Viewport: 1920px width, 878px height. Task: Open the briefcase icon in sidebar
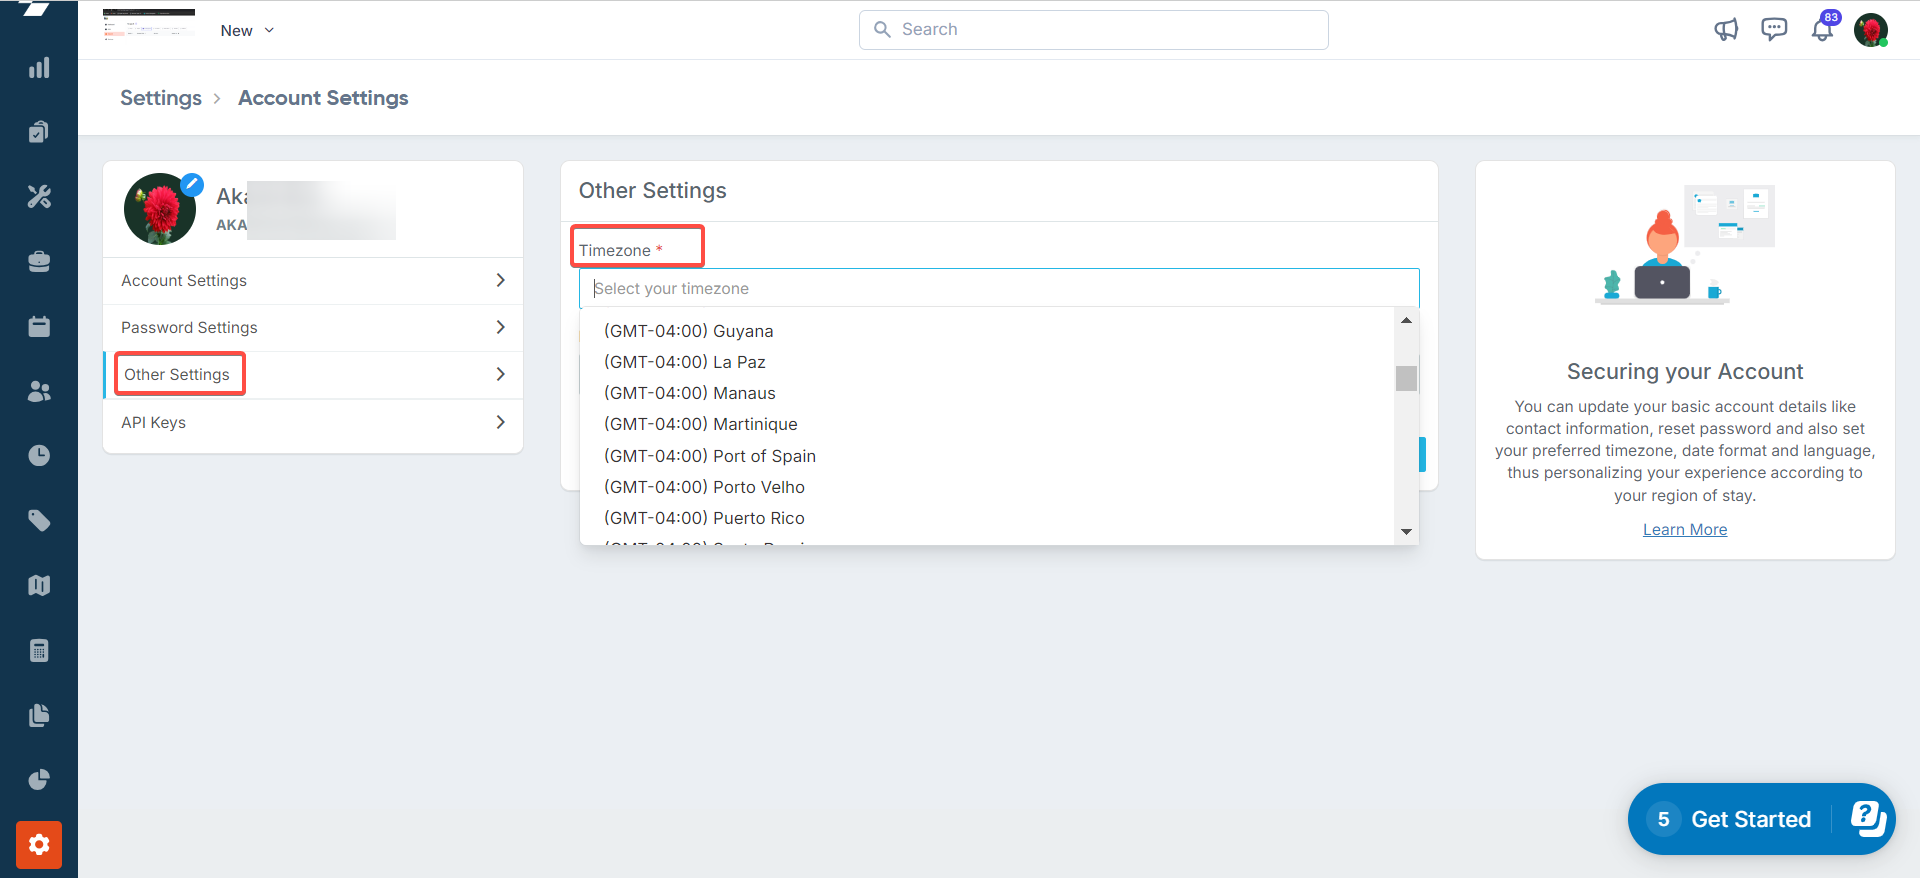click(x=39, y=262)
